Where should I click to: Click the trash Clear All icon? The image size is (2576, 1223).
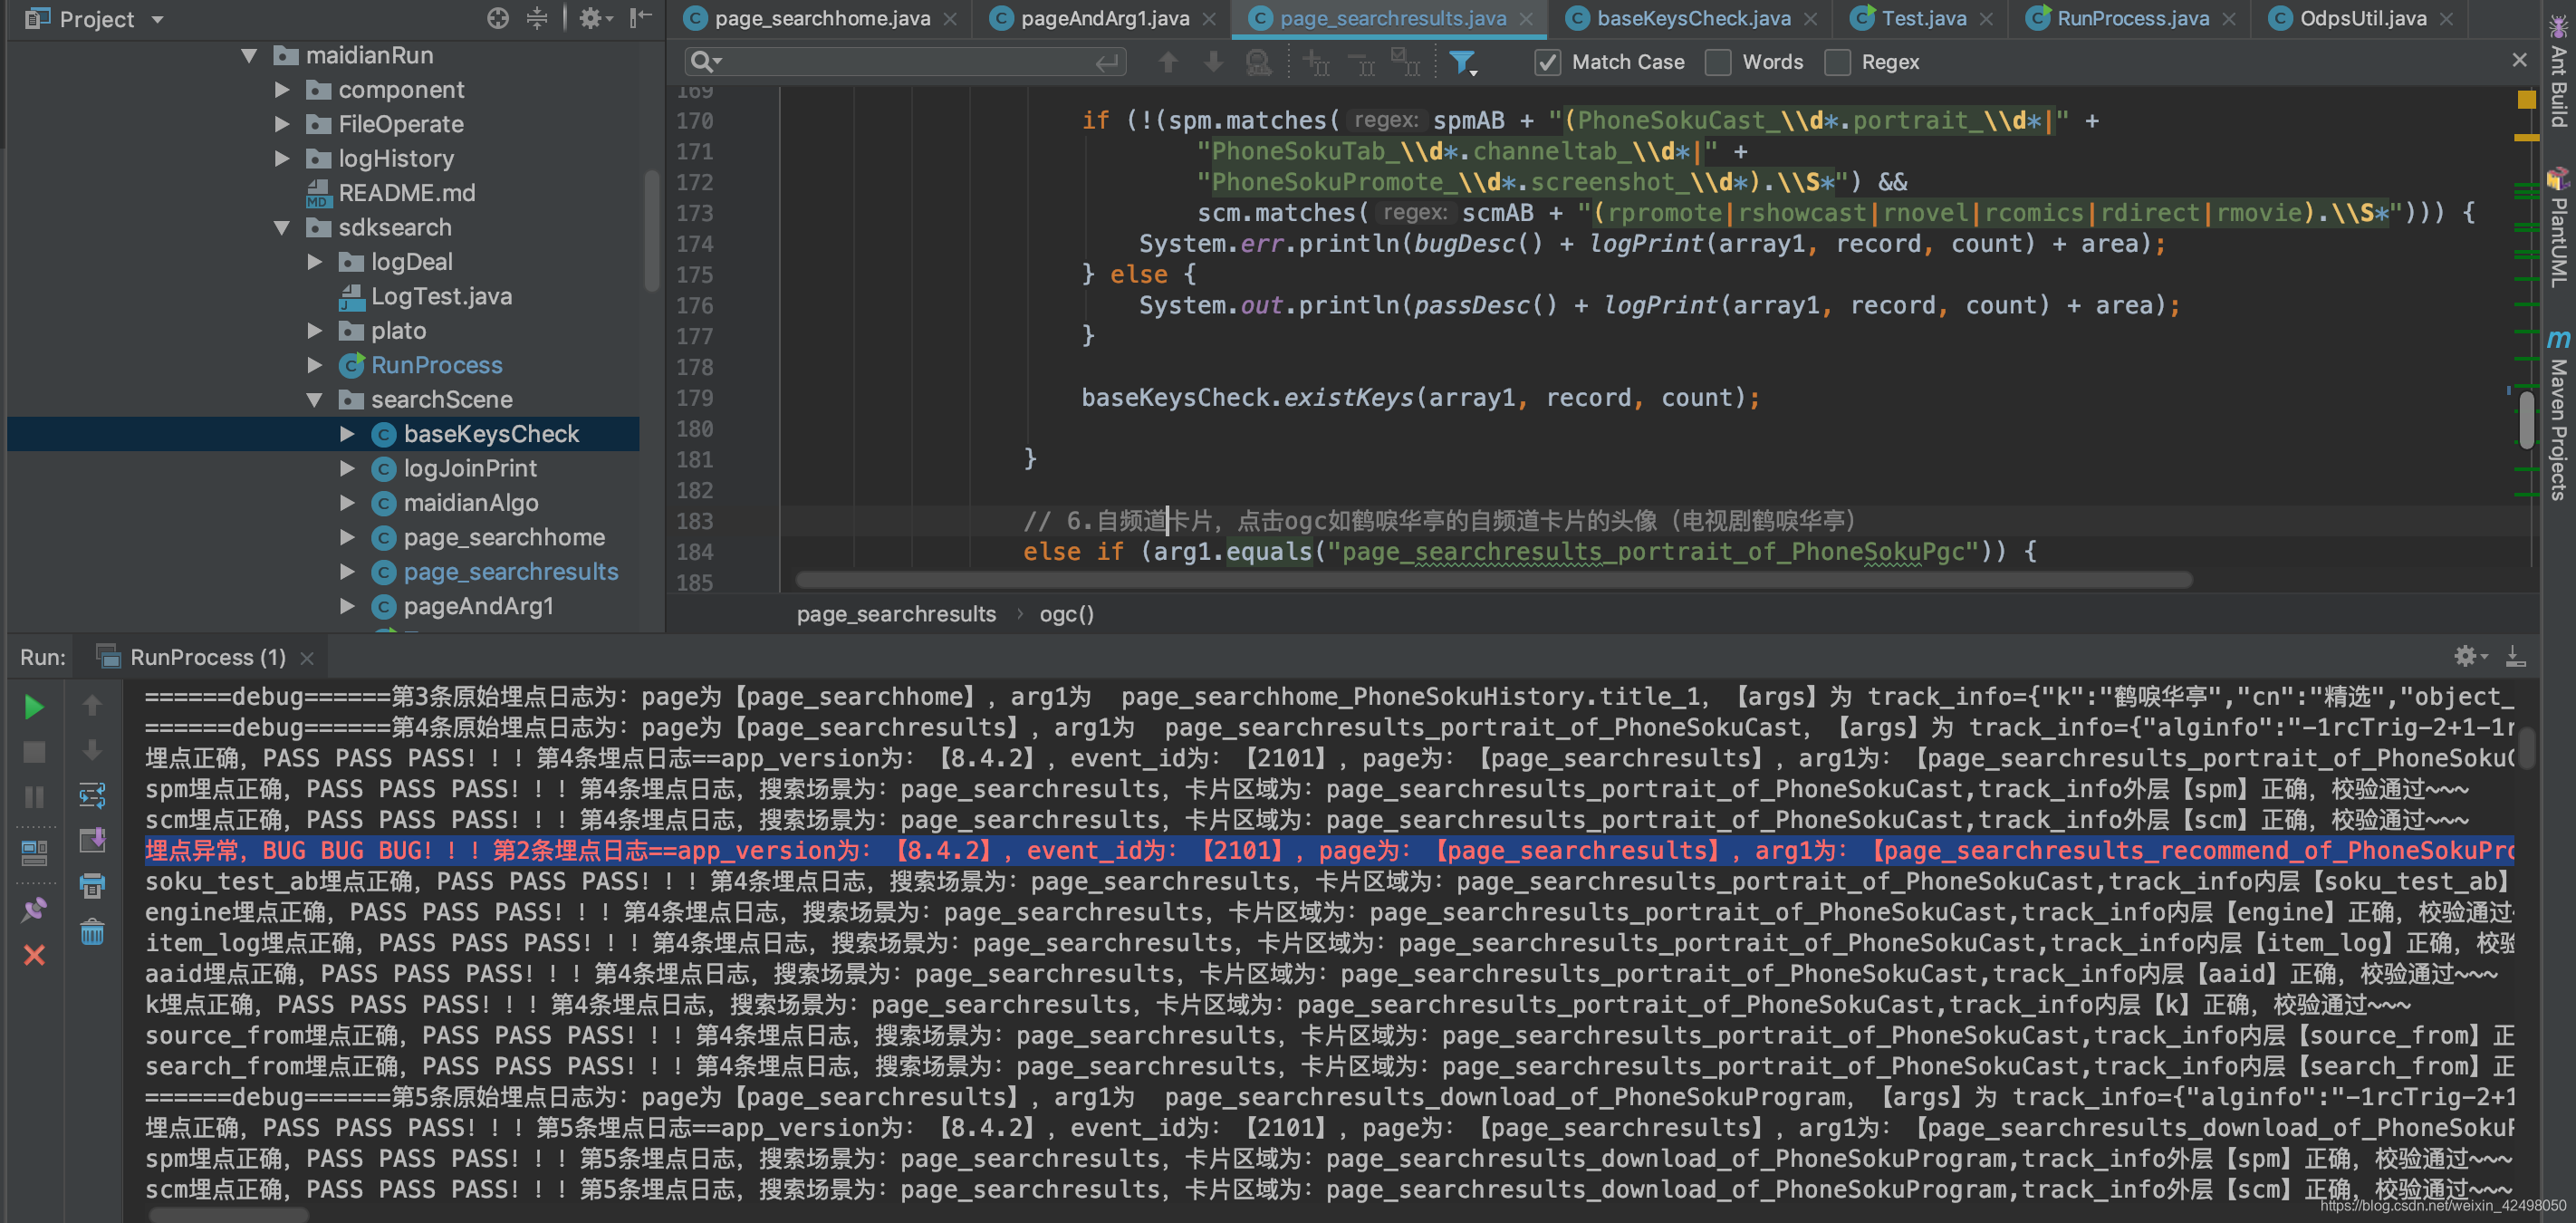point(92,933)
